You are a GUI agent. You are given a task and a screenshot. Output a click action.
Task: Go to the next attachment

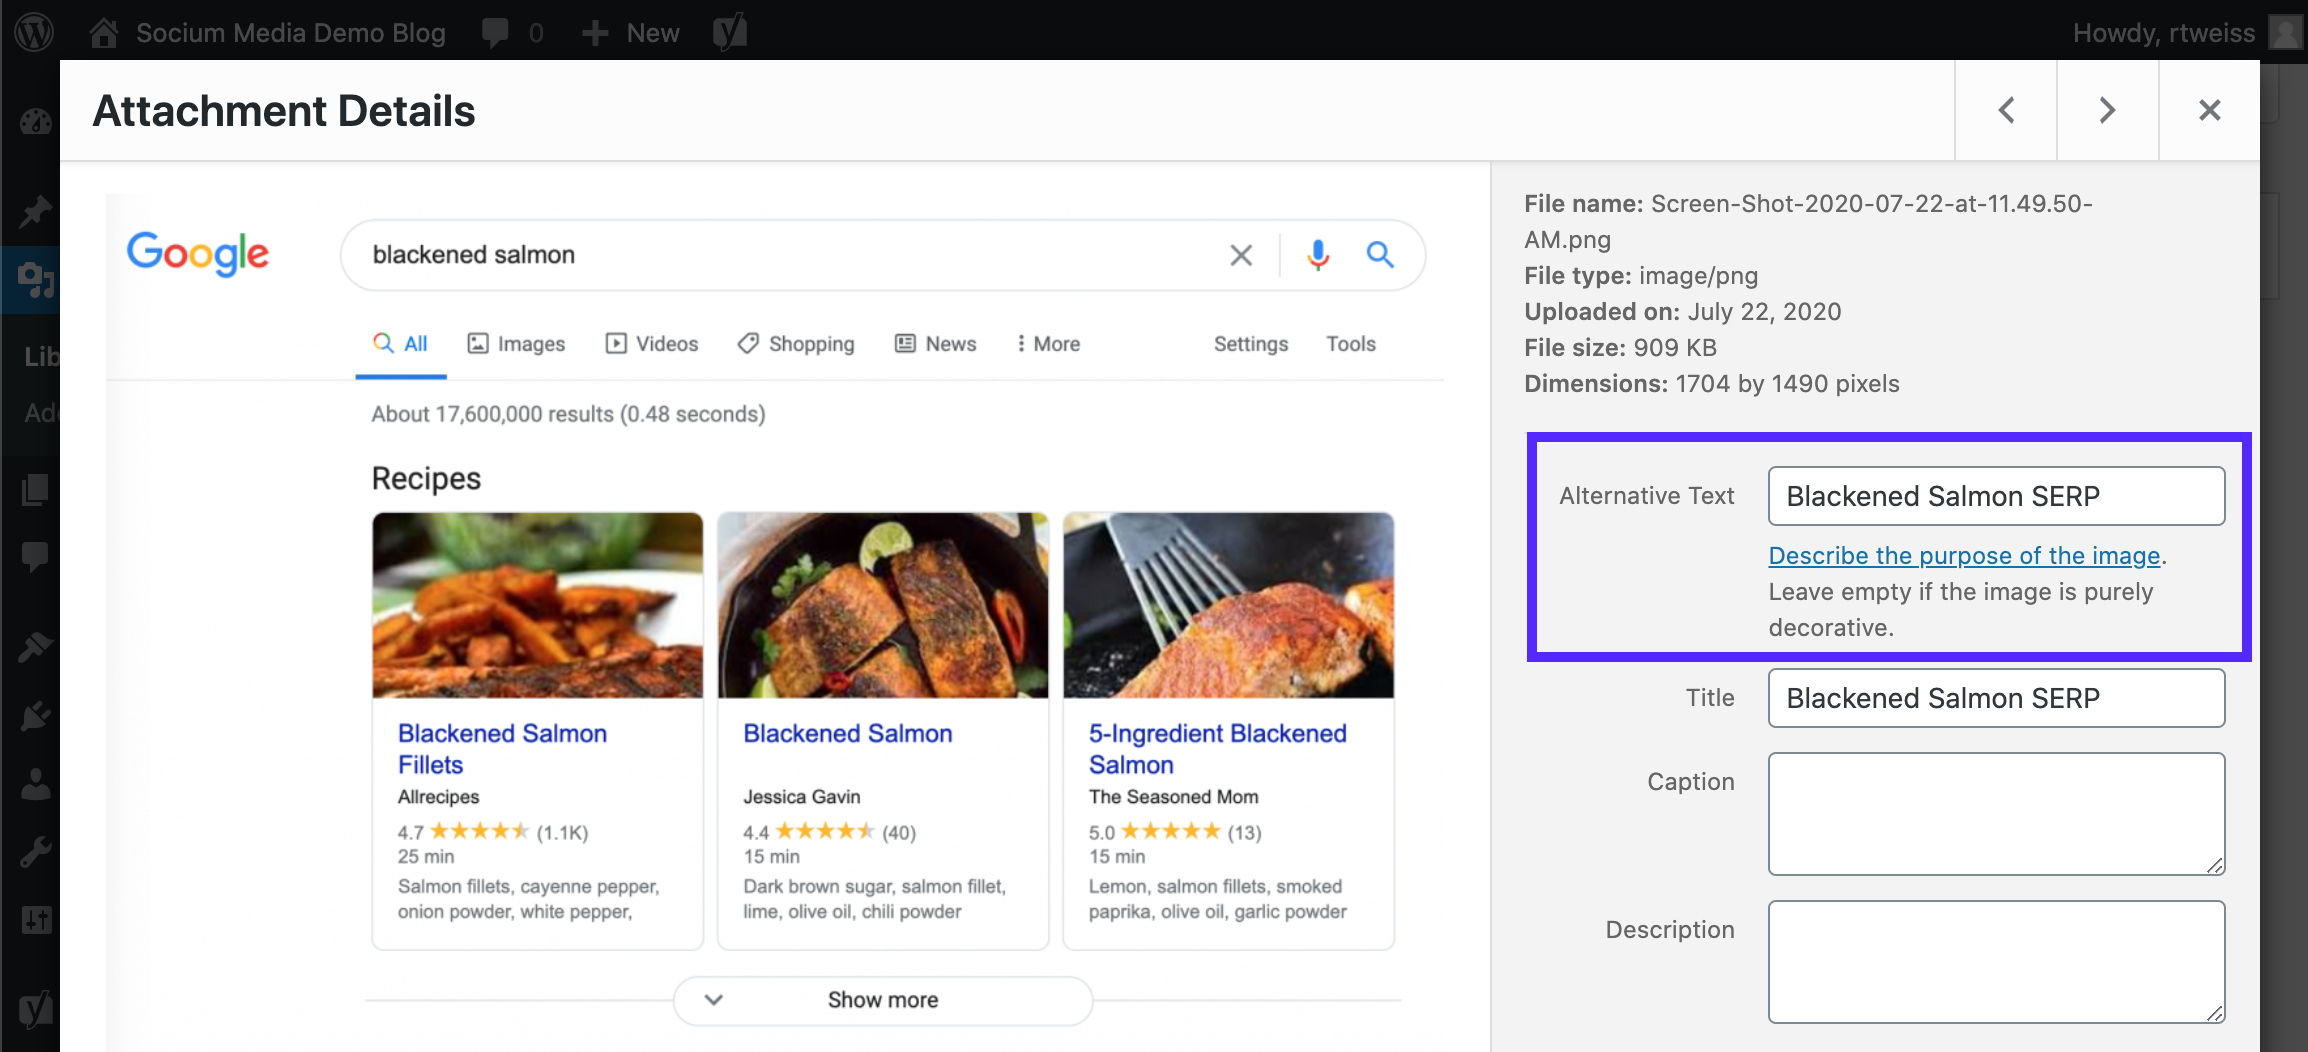[2108, 110]
